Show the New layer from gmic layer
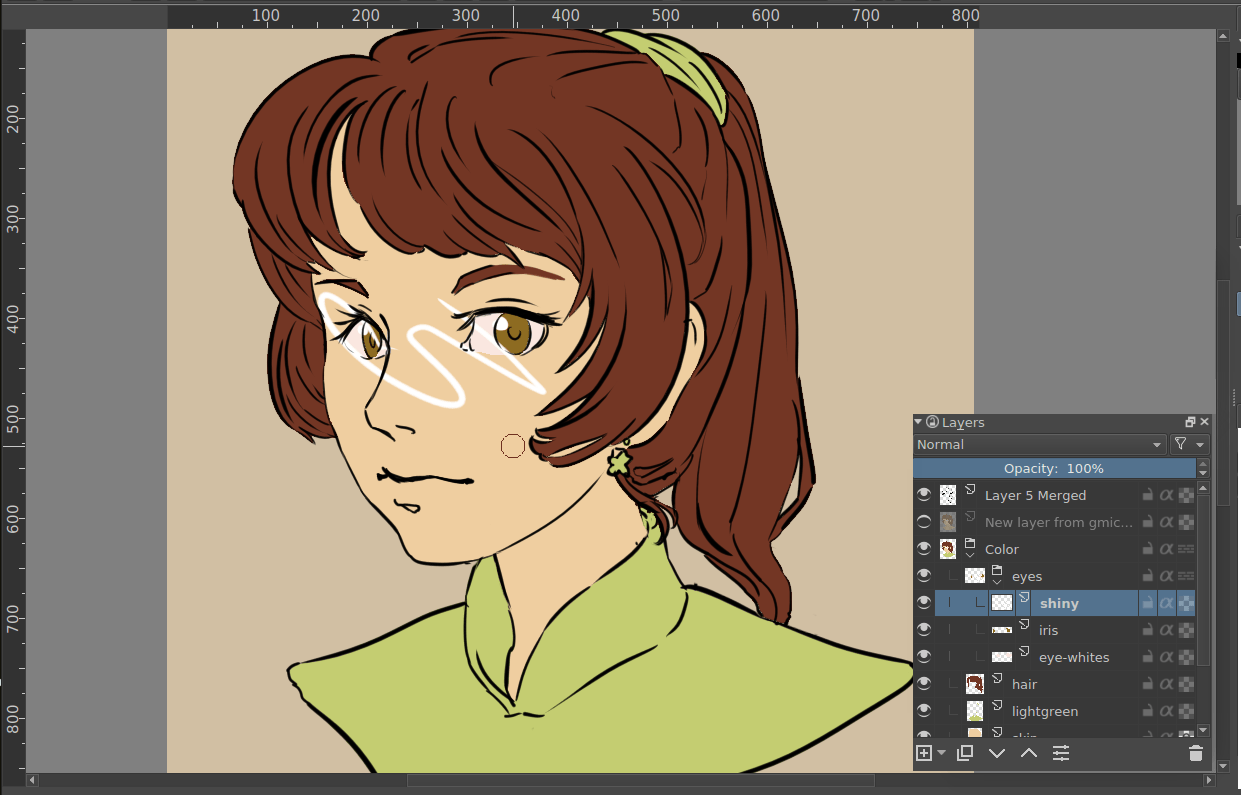Image resolution: width=1241 pixels, height=795 pixels. point(924,522)
